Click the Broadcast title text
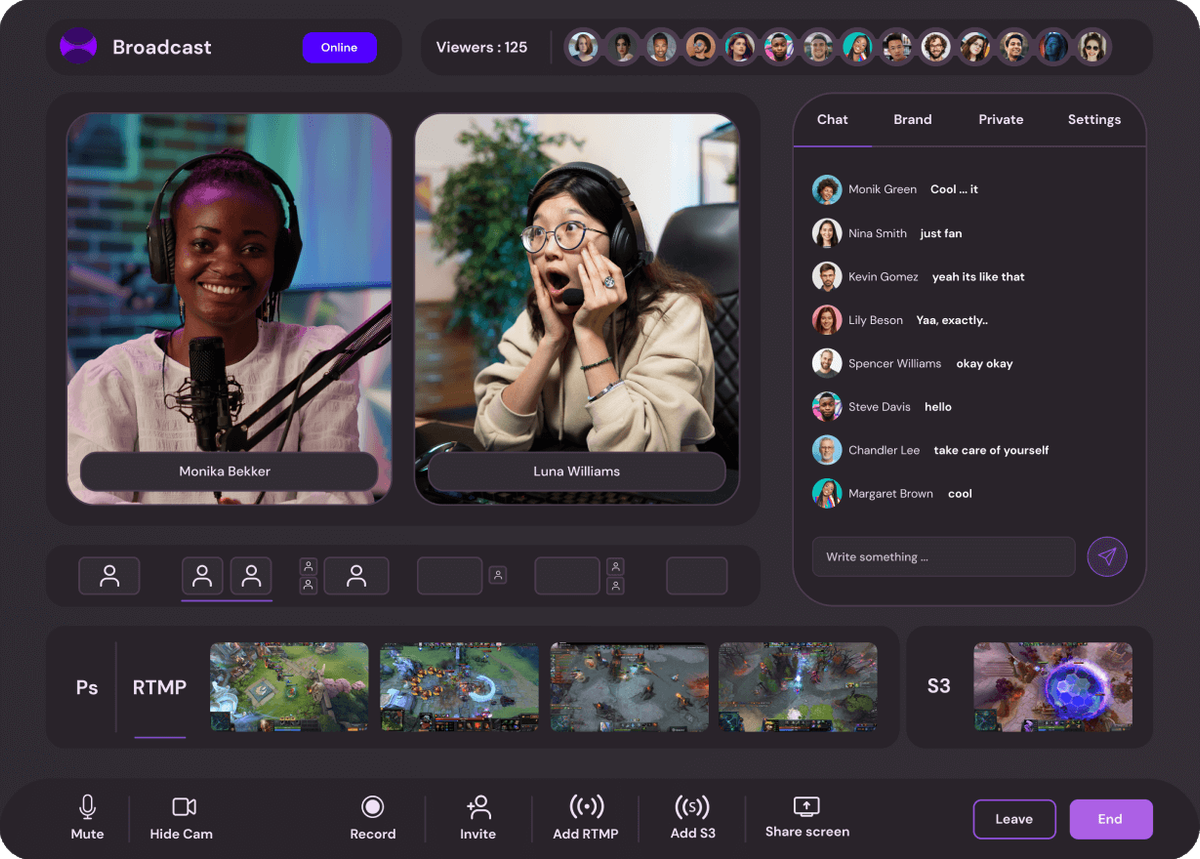Image resolution: width=1200 pixels, height=859 pixels. coord(162,47)
